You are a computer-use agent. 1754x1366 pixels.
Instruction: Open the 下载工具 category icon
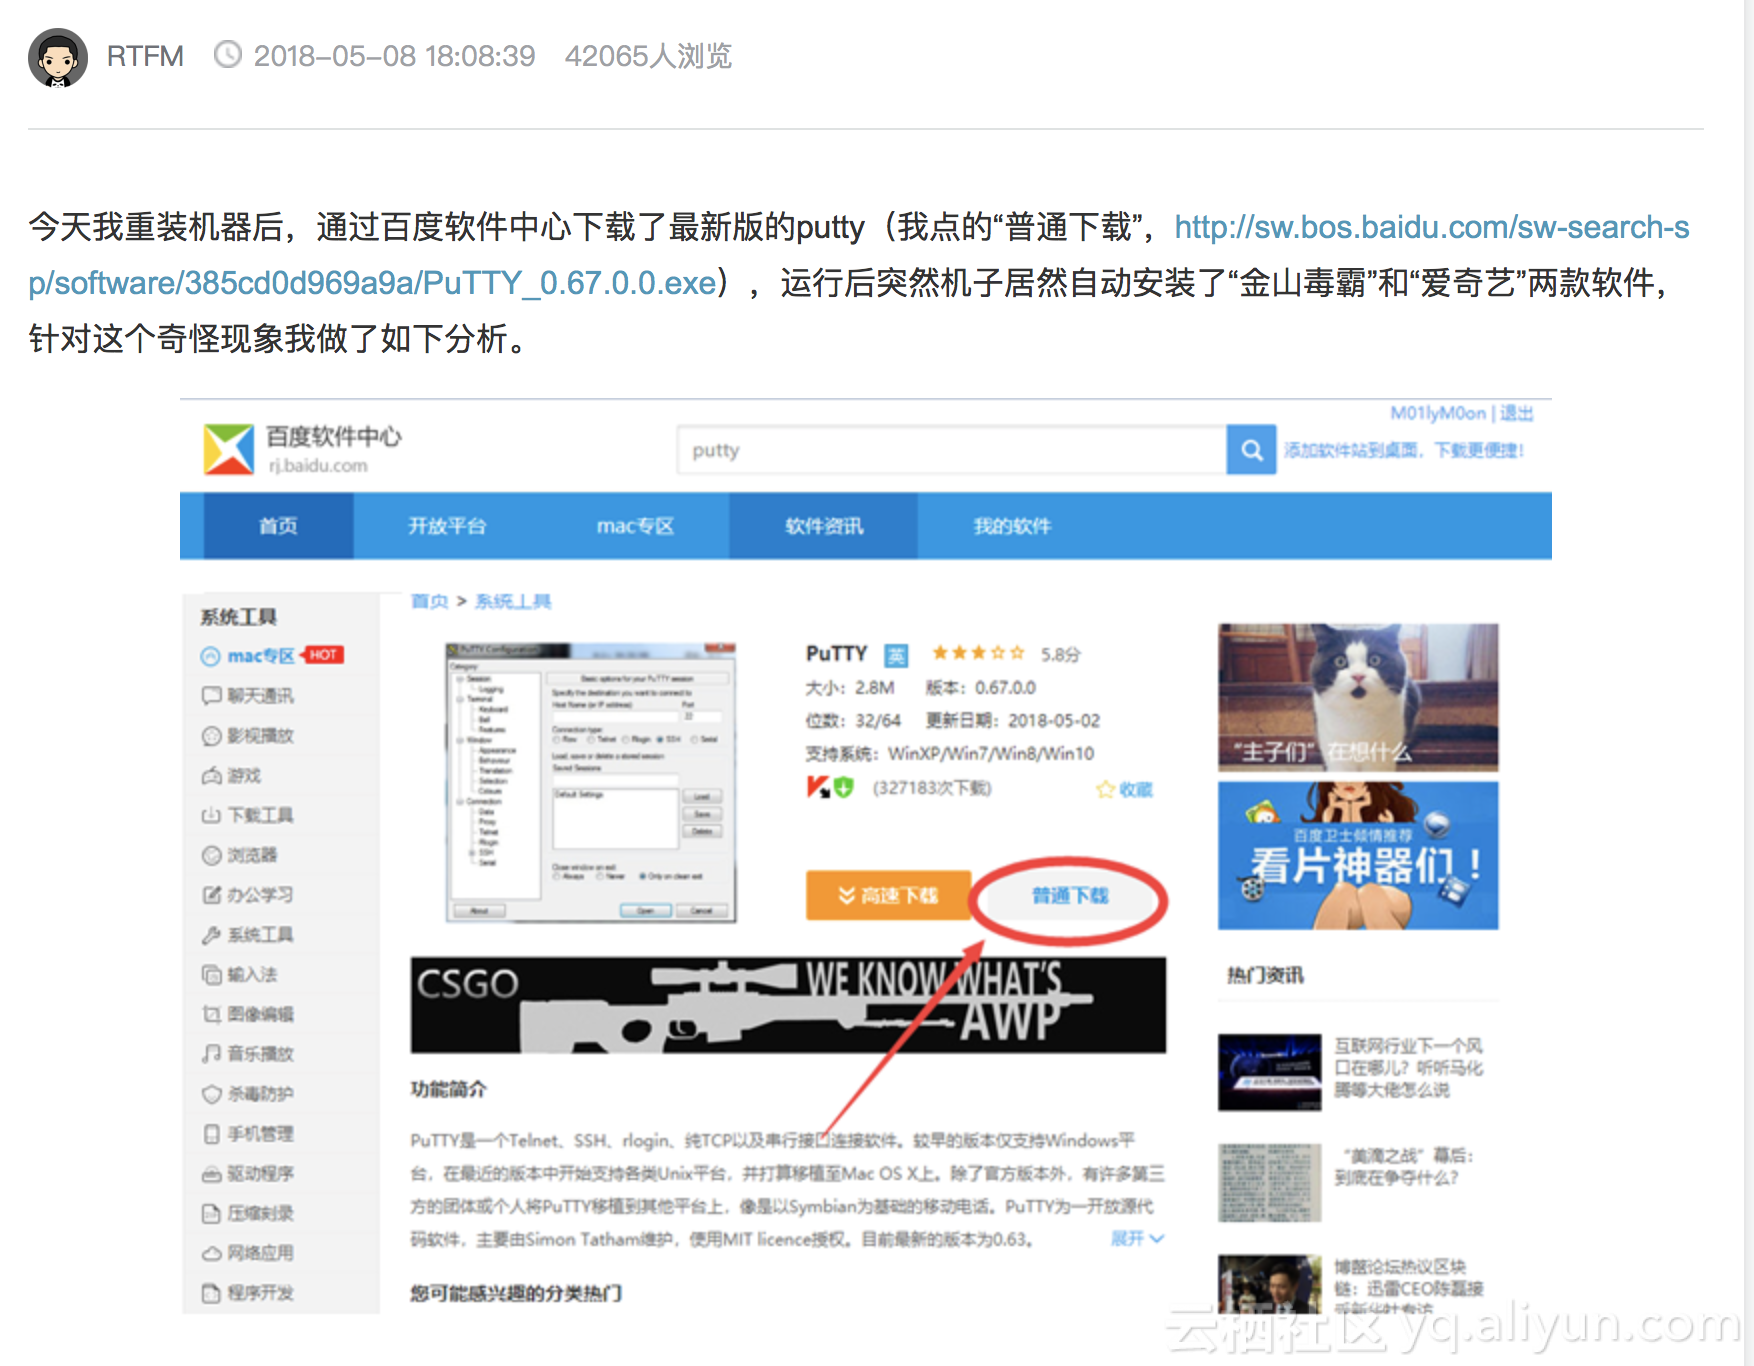[211, 815]
